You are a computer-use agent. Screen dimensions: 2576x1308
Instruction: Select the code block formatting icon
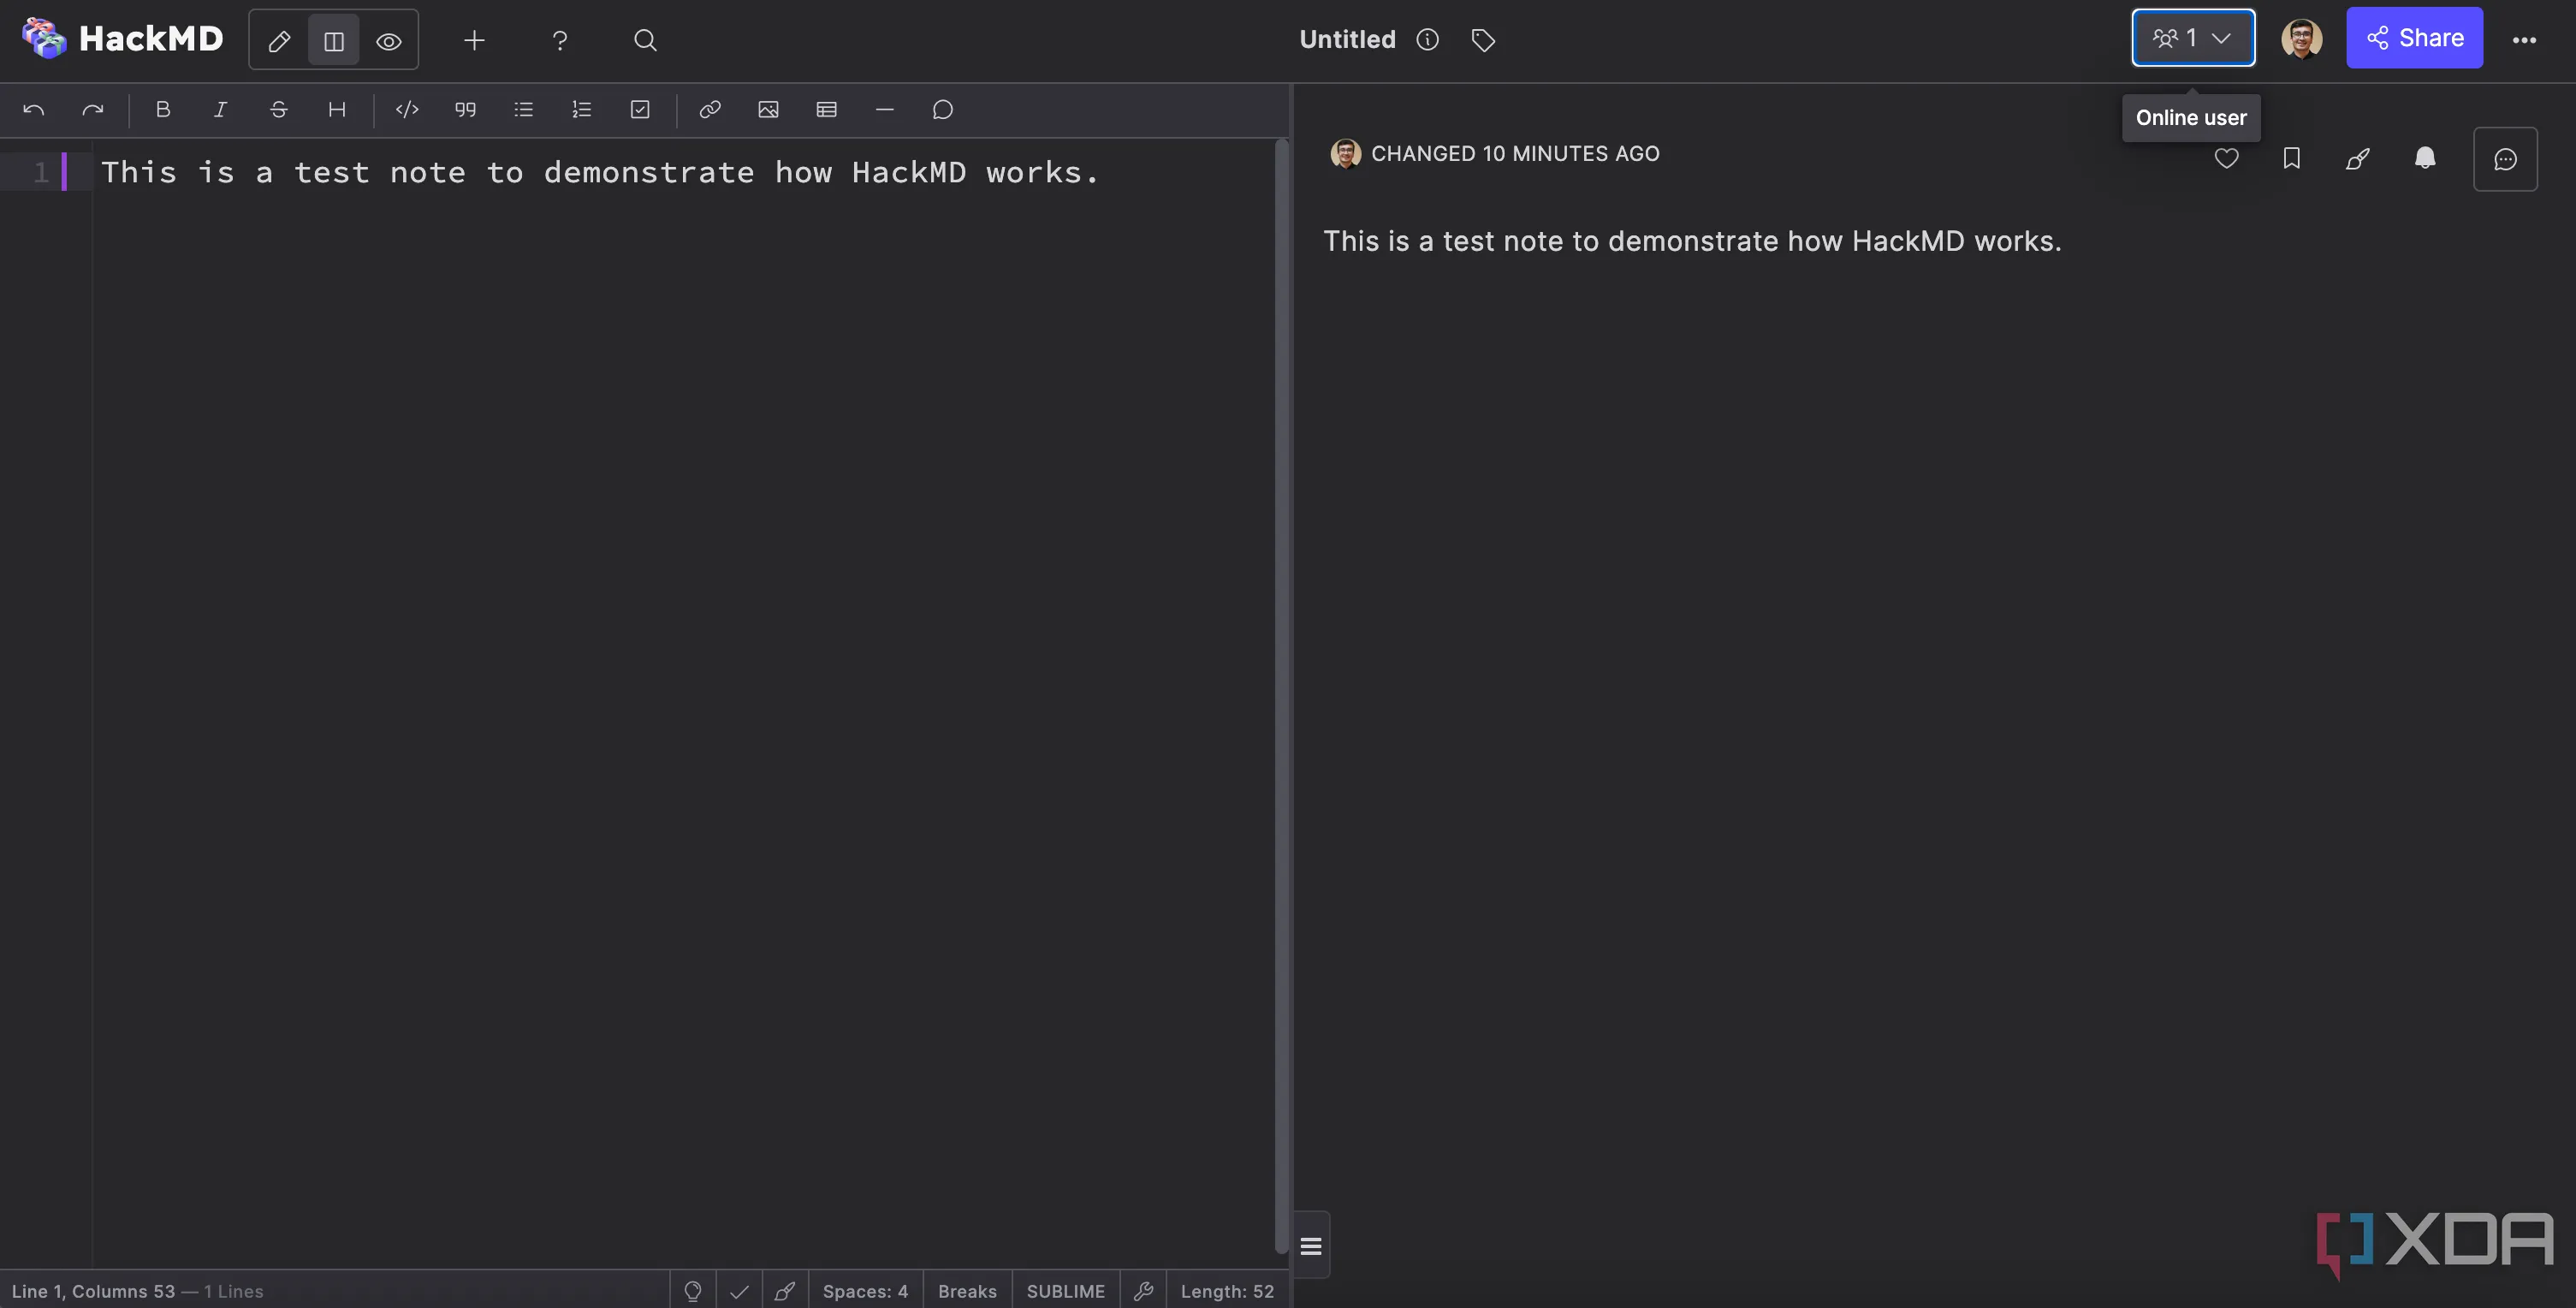pos(406,110)
